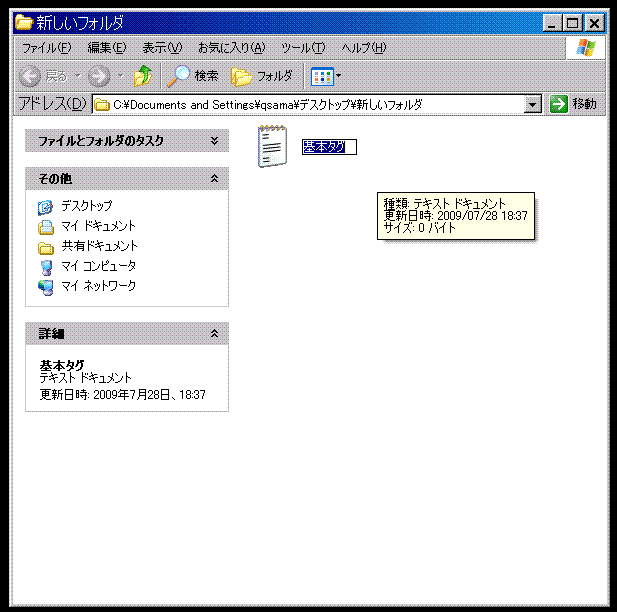The image size is (617, 612).
Task: Open the デスクトップ link
Action: pos(87,205)
